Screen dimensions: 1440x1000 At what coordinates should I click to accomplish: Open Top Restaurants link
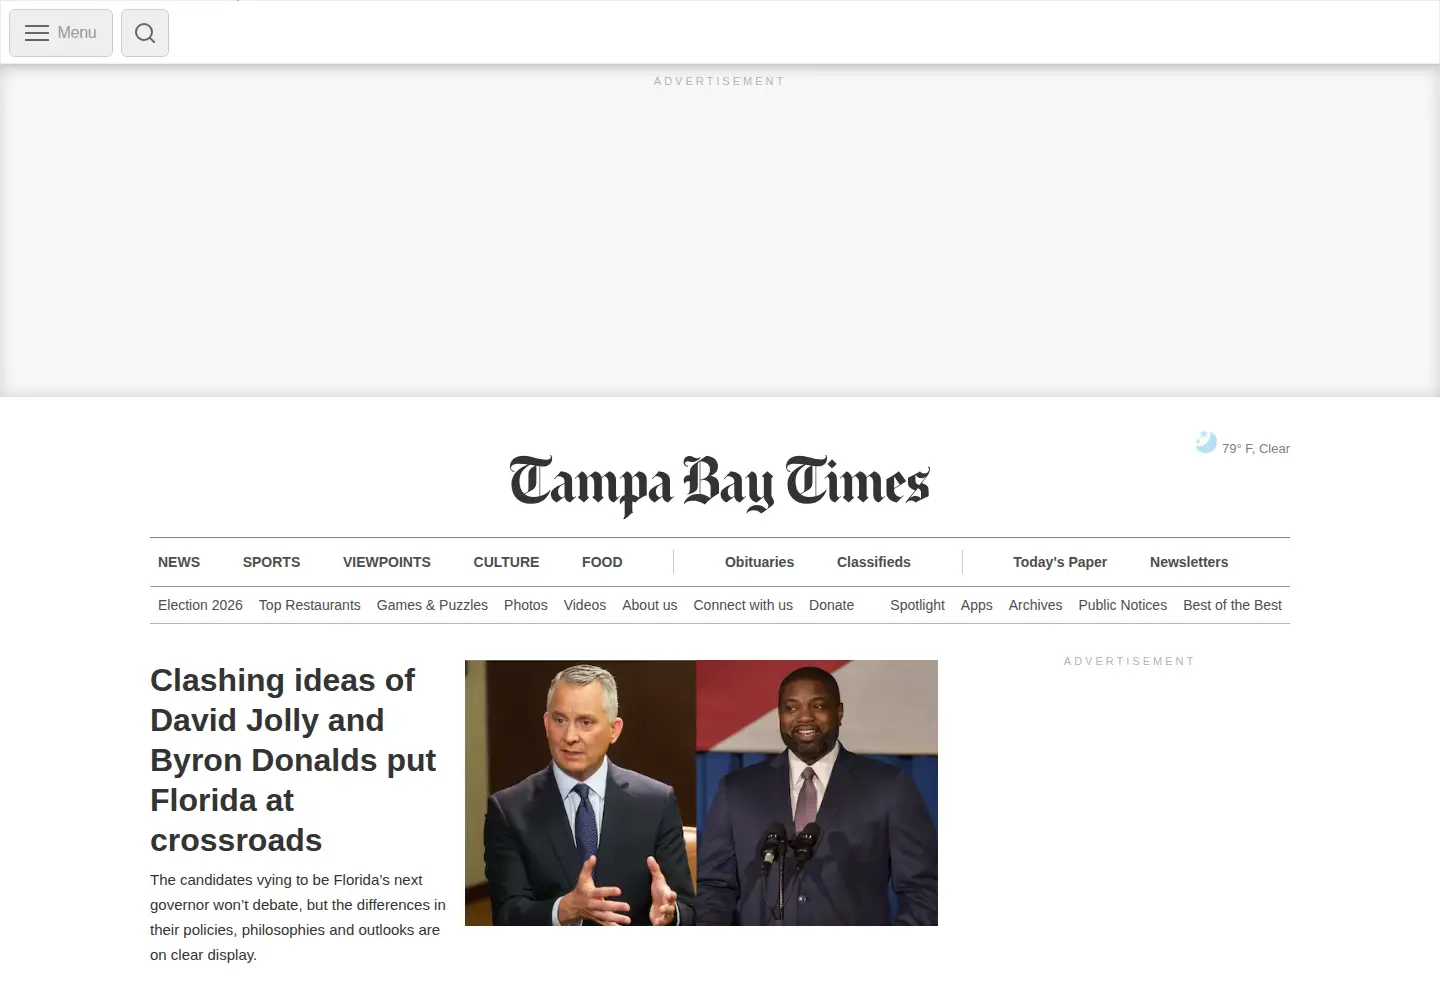pyautogui.click(x=310, y=605)
